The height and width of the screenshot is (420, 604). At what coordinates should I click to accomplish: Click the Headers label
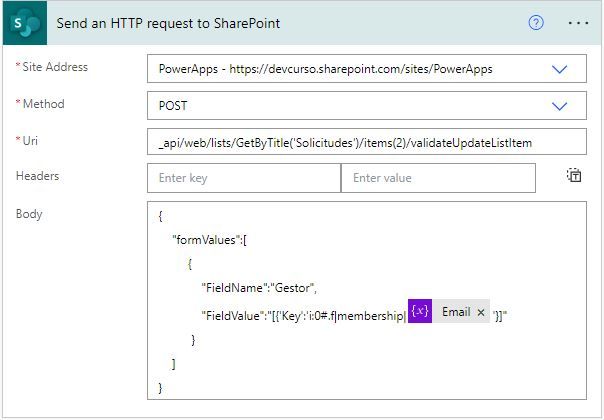tap(37, 176)
